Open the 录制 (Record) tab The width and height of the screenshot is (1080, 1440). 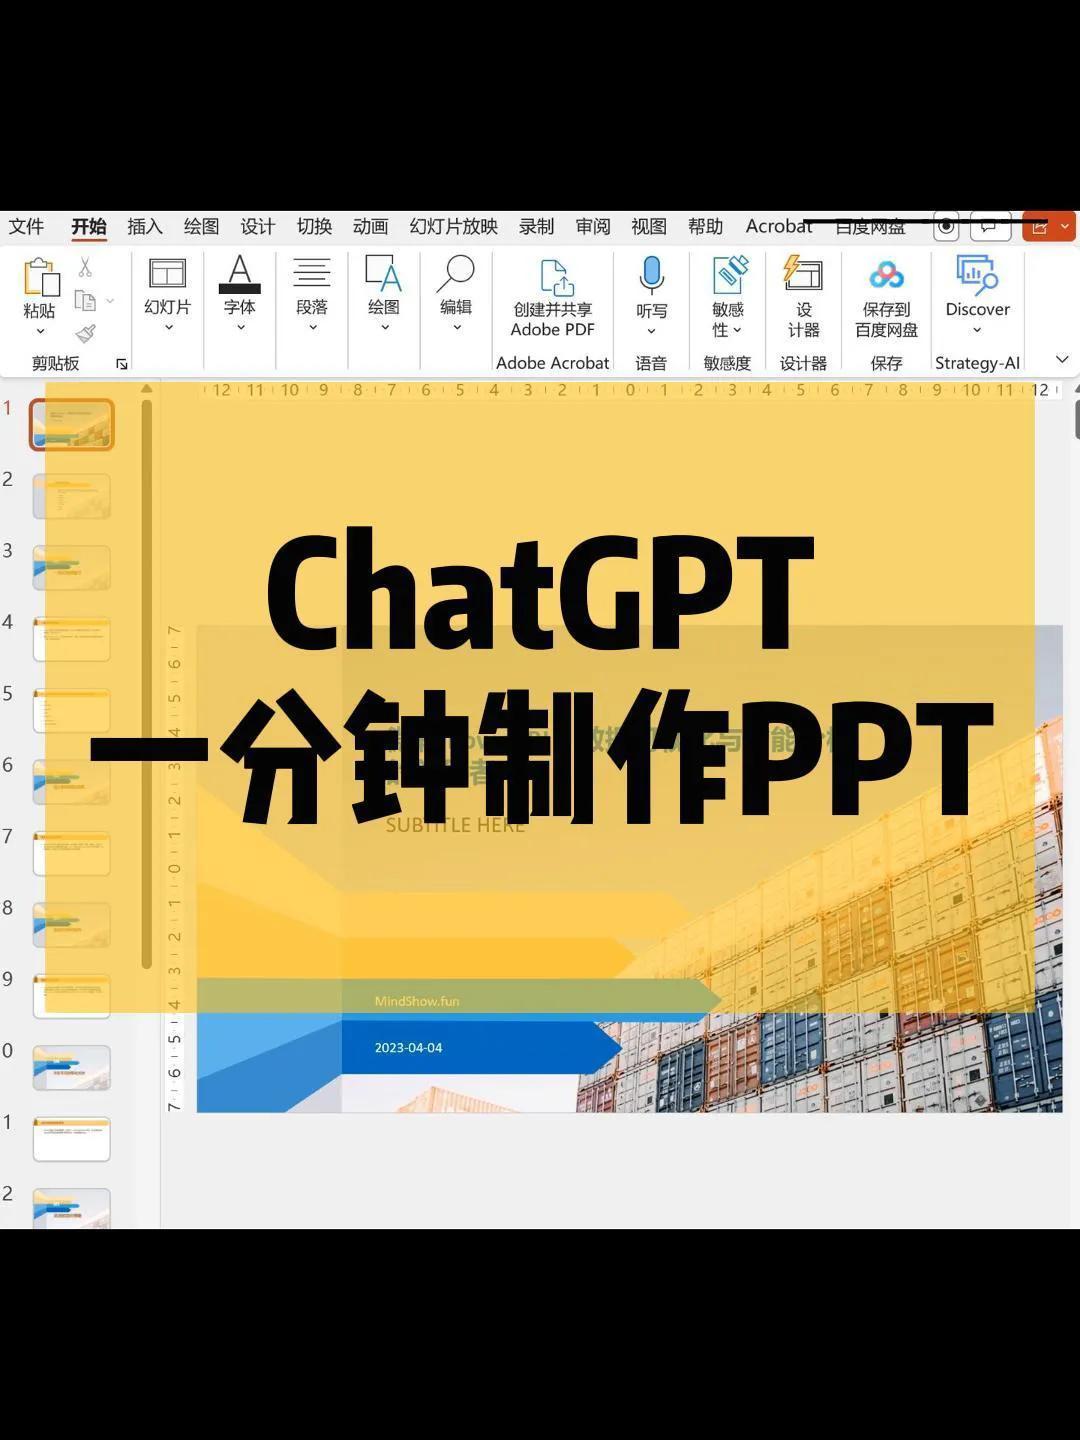click(536, 227)
